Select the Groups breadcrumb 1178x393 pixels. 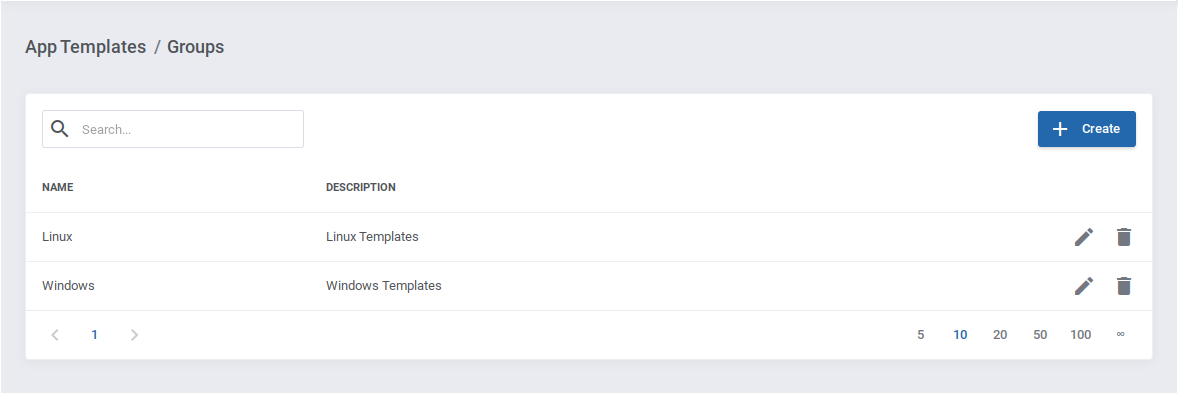pyautogui.click(x=195, y=47)
